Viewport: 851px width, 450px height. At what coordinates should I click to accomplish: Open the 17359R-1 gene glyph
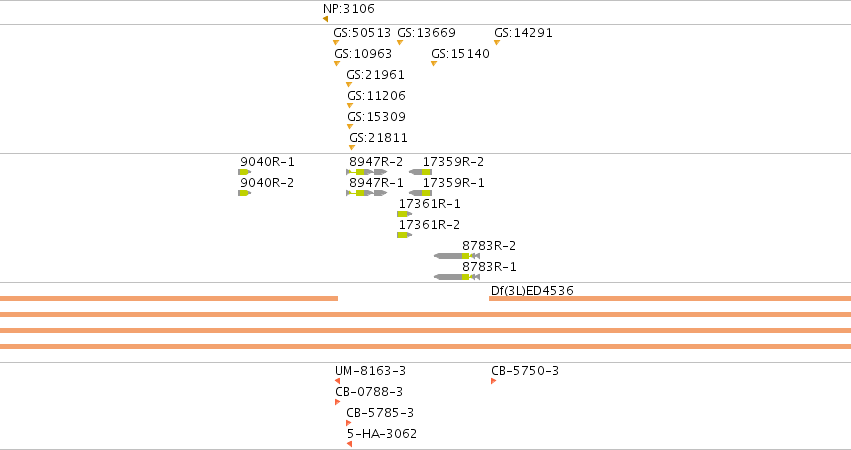point(420,193)
